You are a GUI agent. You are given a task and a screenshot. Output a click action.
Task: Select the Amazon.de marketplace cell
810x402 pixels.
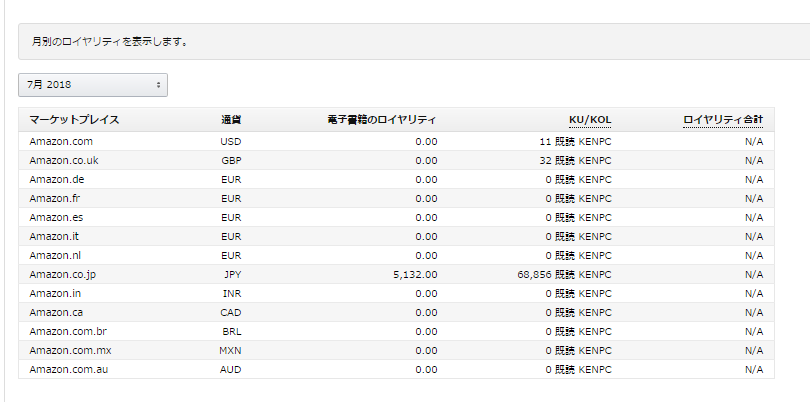[57, 180]
